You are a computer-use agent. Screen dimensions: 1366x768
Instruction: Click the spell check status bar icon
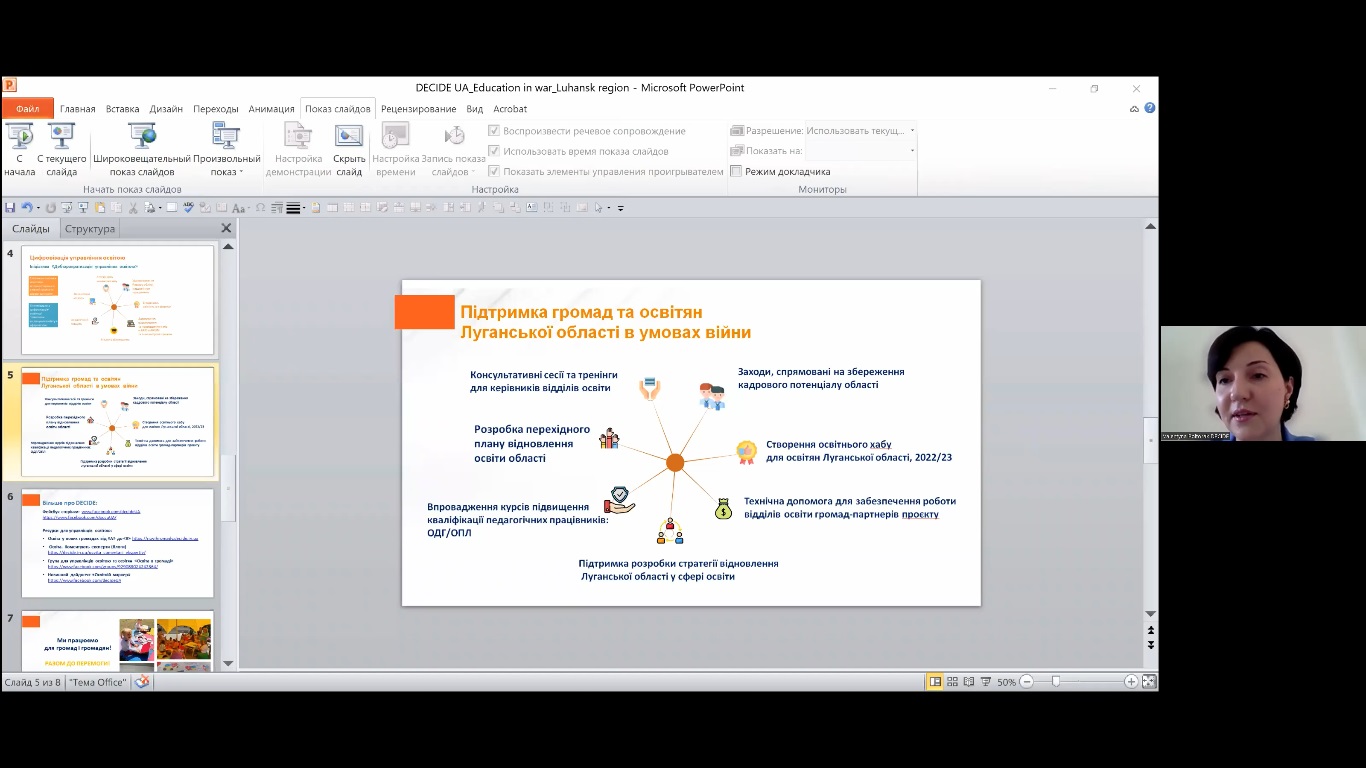142,682
